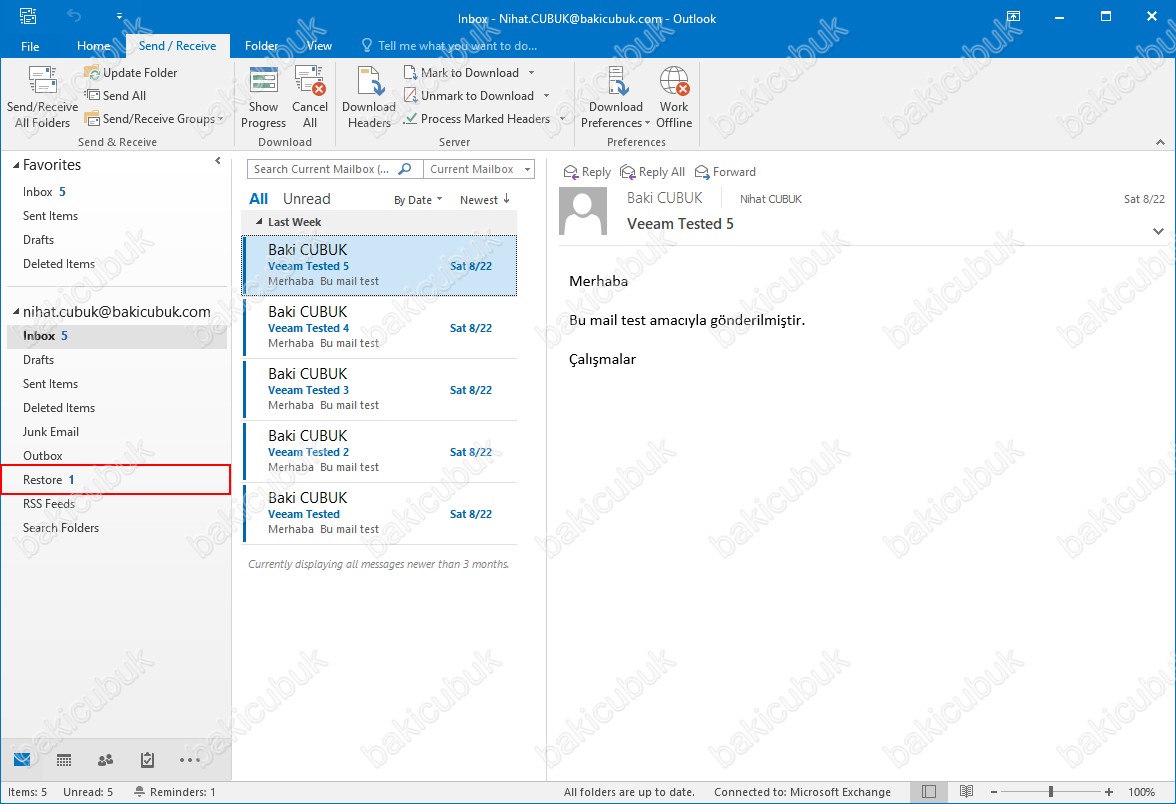
Task: Click the search magnifier icon
Action: (x=405, y=169)
